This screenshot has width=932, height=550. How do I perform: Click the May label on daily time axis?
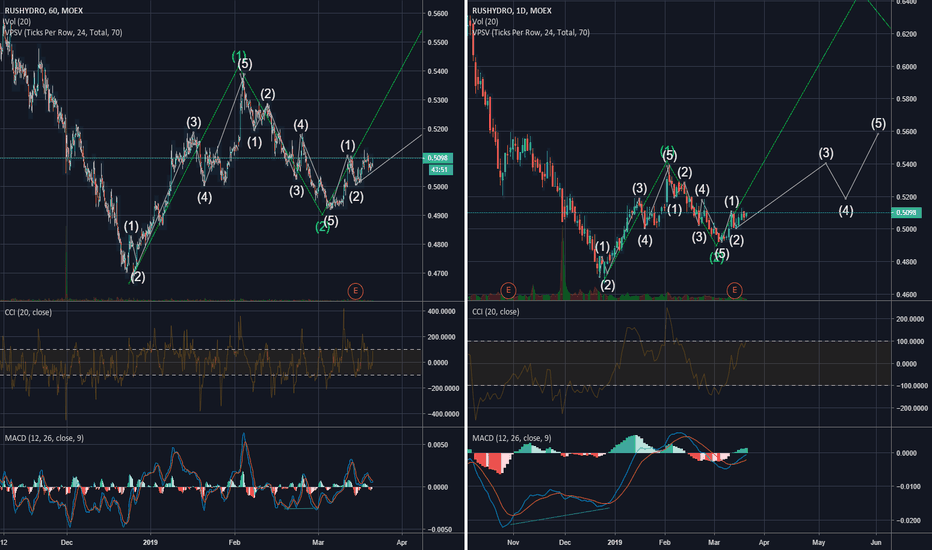(x=818, y=542)
